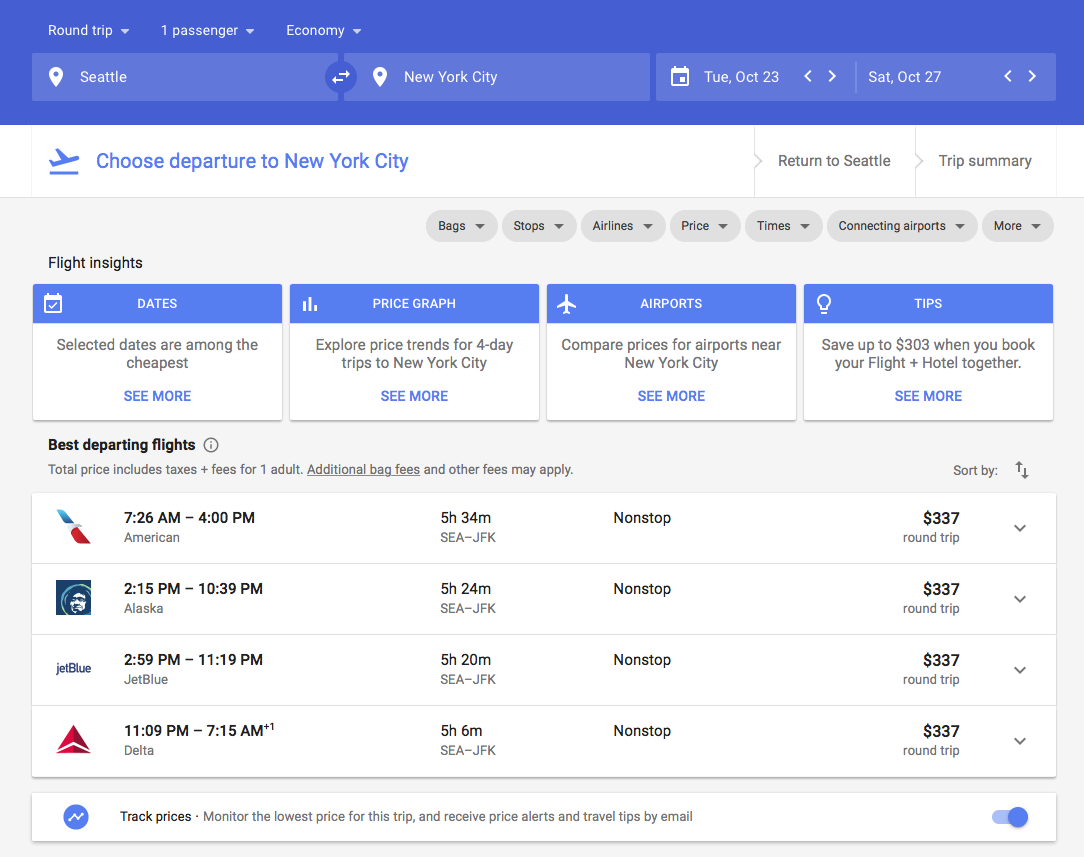Click the Seattle location pin icon

[56, 77]
